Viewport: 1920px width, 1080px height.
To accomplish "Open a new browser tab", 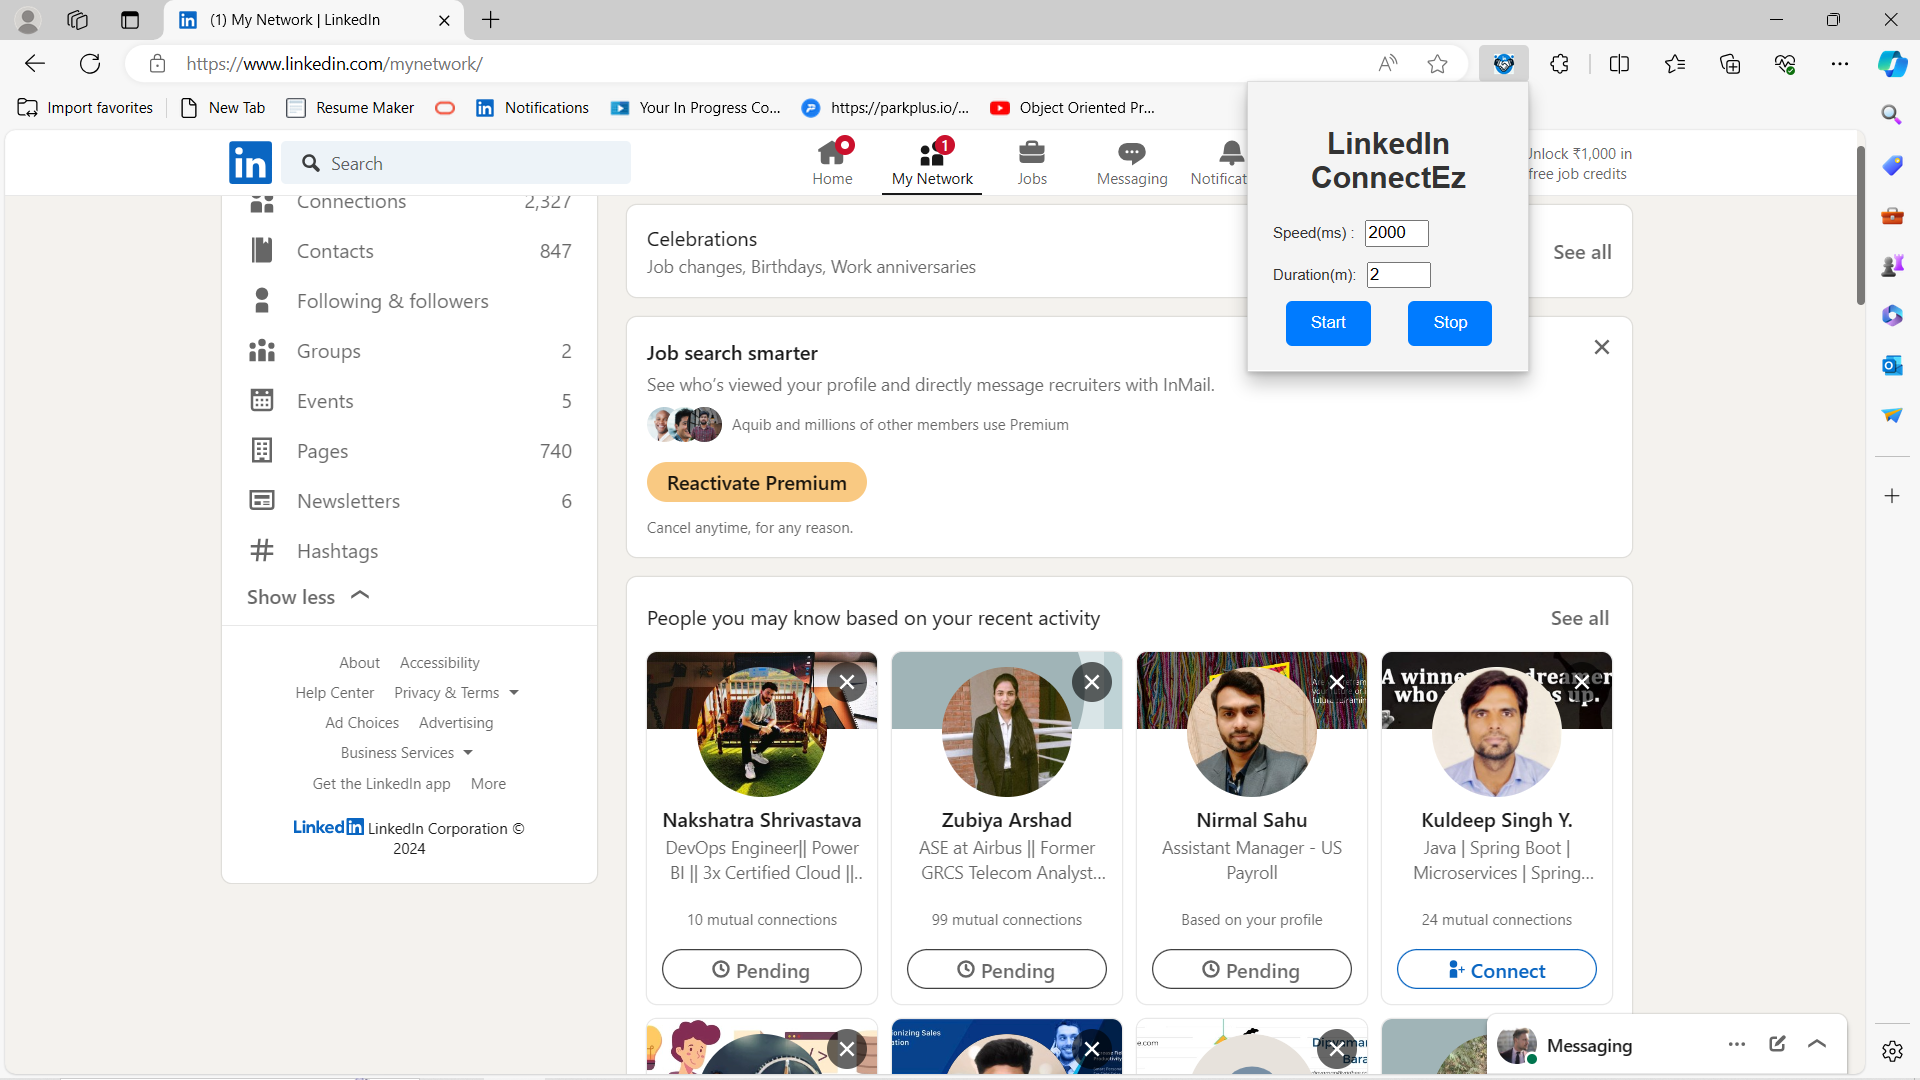I will coord(491,20).
